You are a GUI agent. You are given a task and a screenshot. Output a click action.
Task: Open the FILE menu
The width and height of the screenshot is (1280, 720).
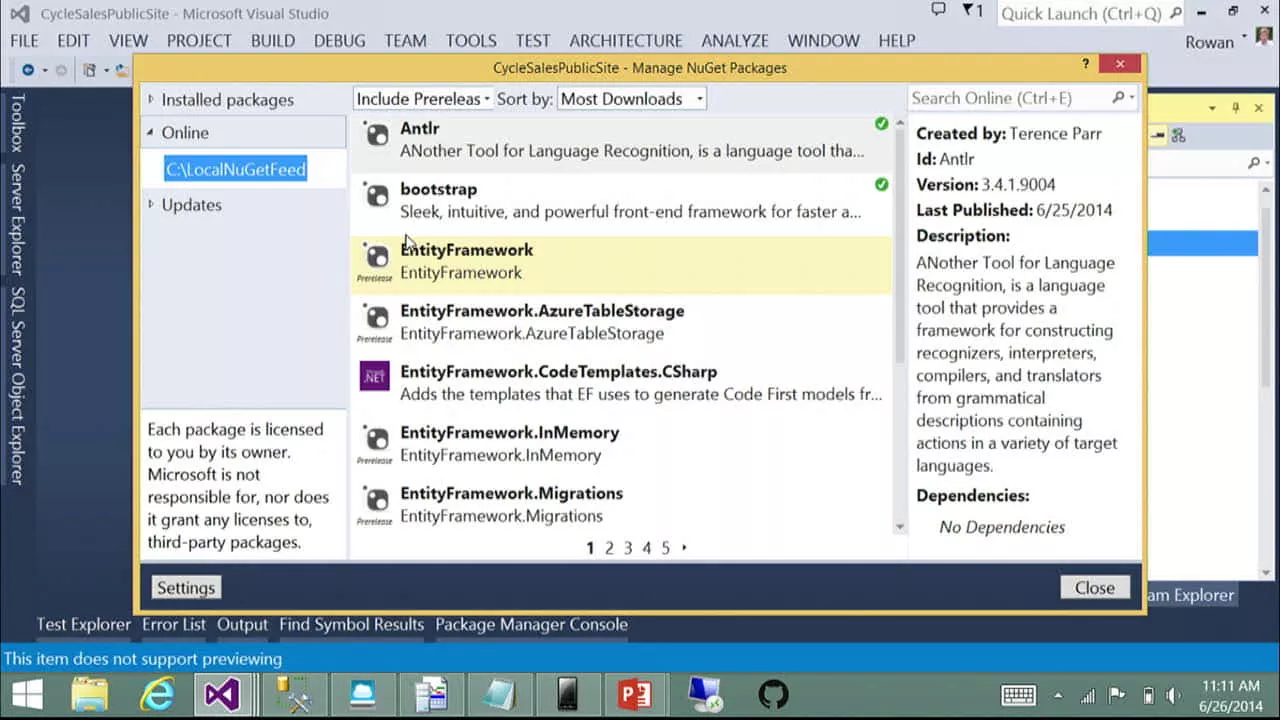[24, 40]
